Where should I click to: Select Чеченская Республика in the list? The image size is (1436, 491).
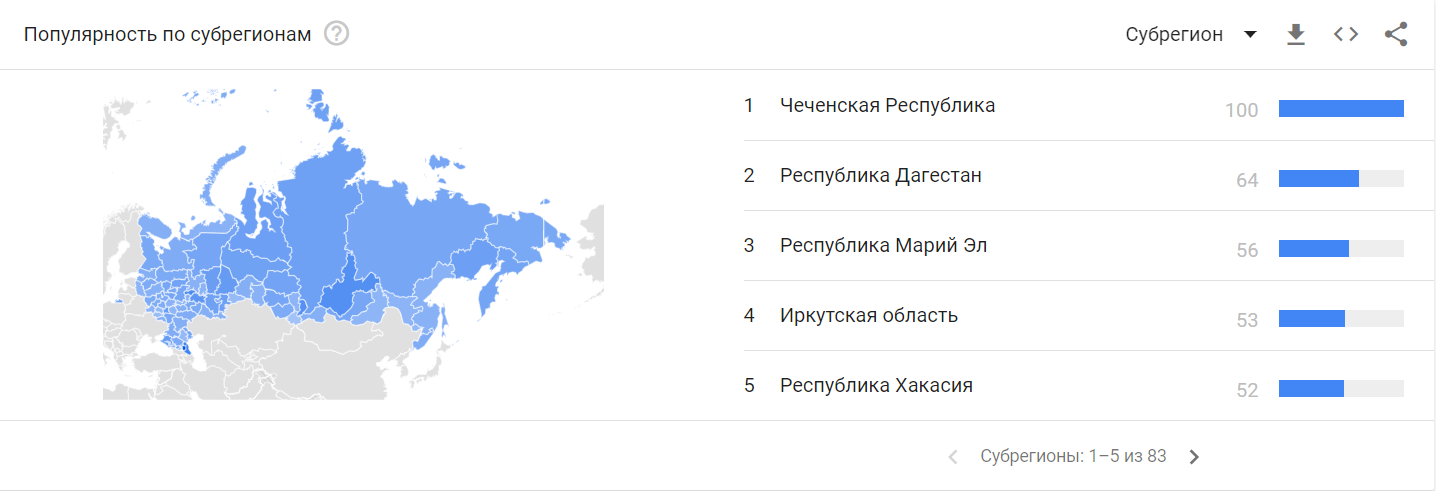(x=887, y=105)
